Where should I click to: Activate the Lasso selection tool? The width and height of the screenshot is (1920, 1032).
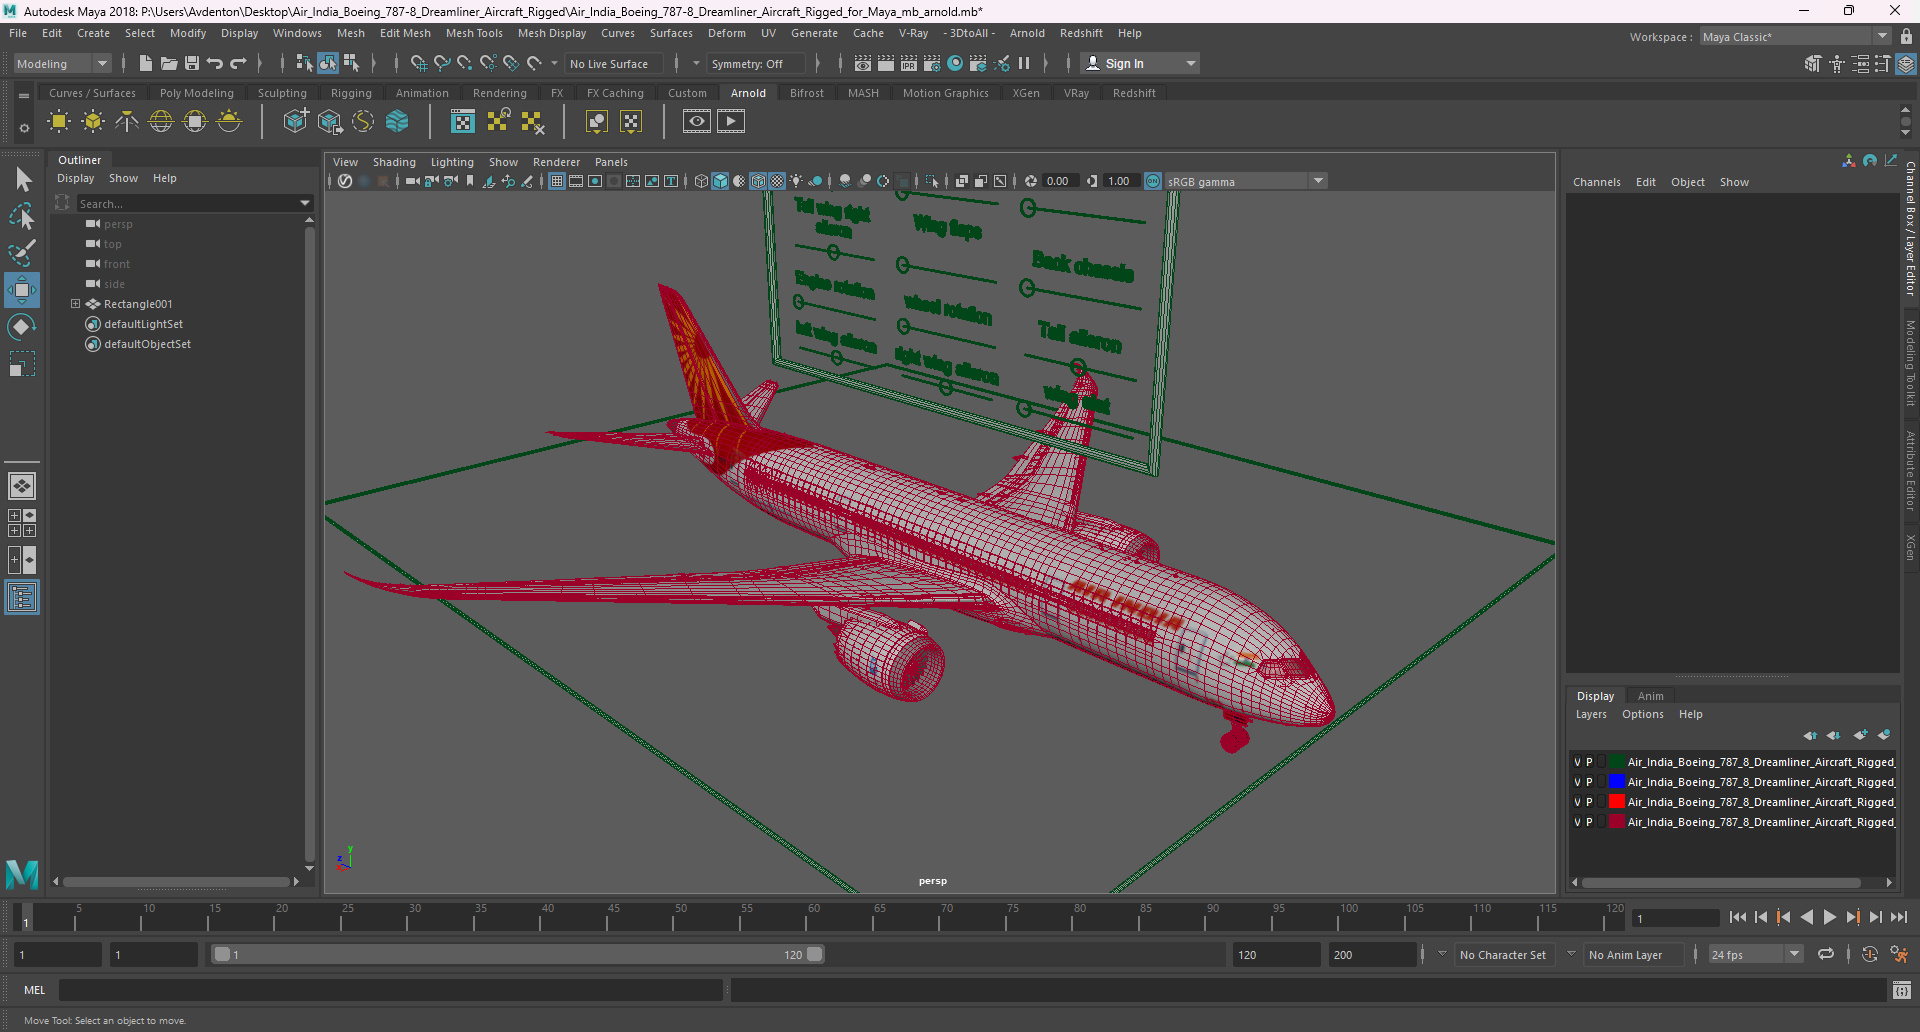pos(22,216)
